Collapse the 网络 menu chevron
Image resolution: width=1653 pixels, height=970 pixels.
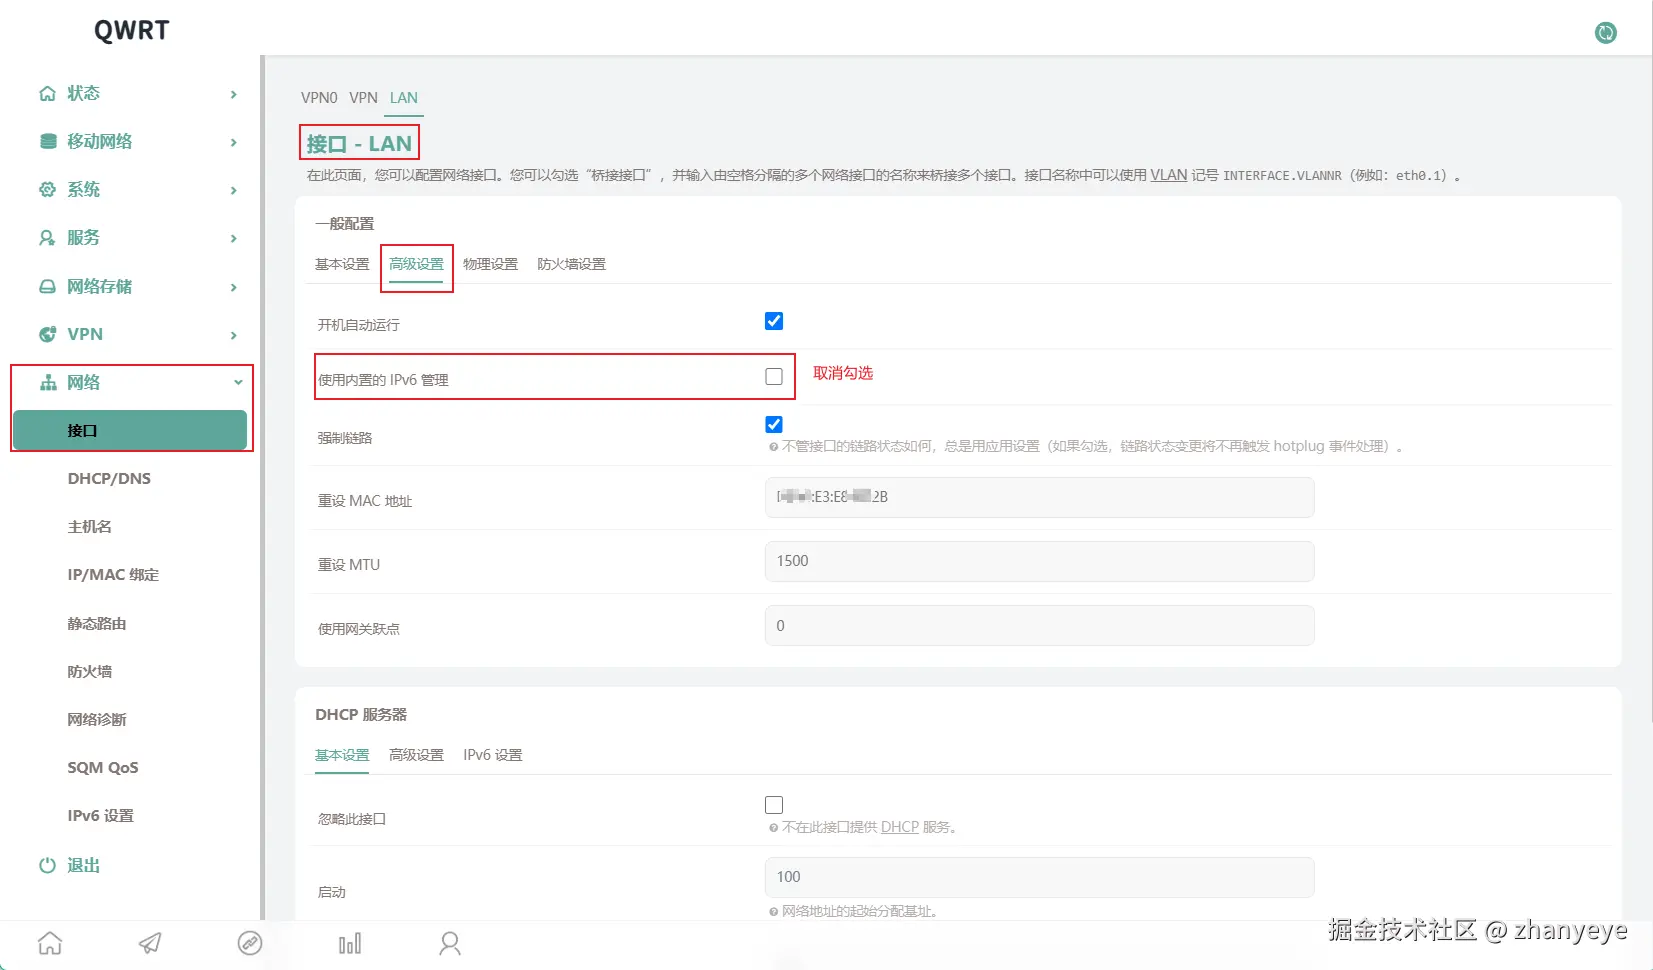[238, 382]
